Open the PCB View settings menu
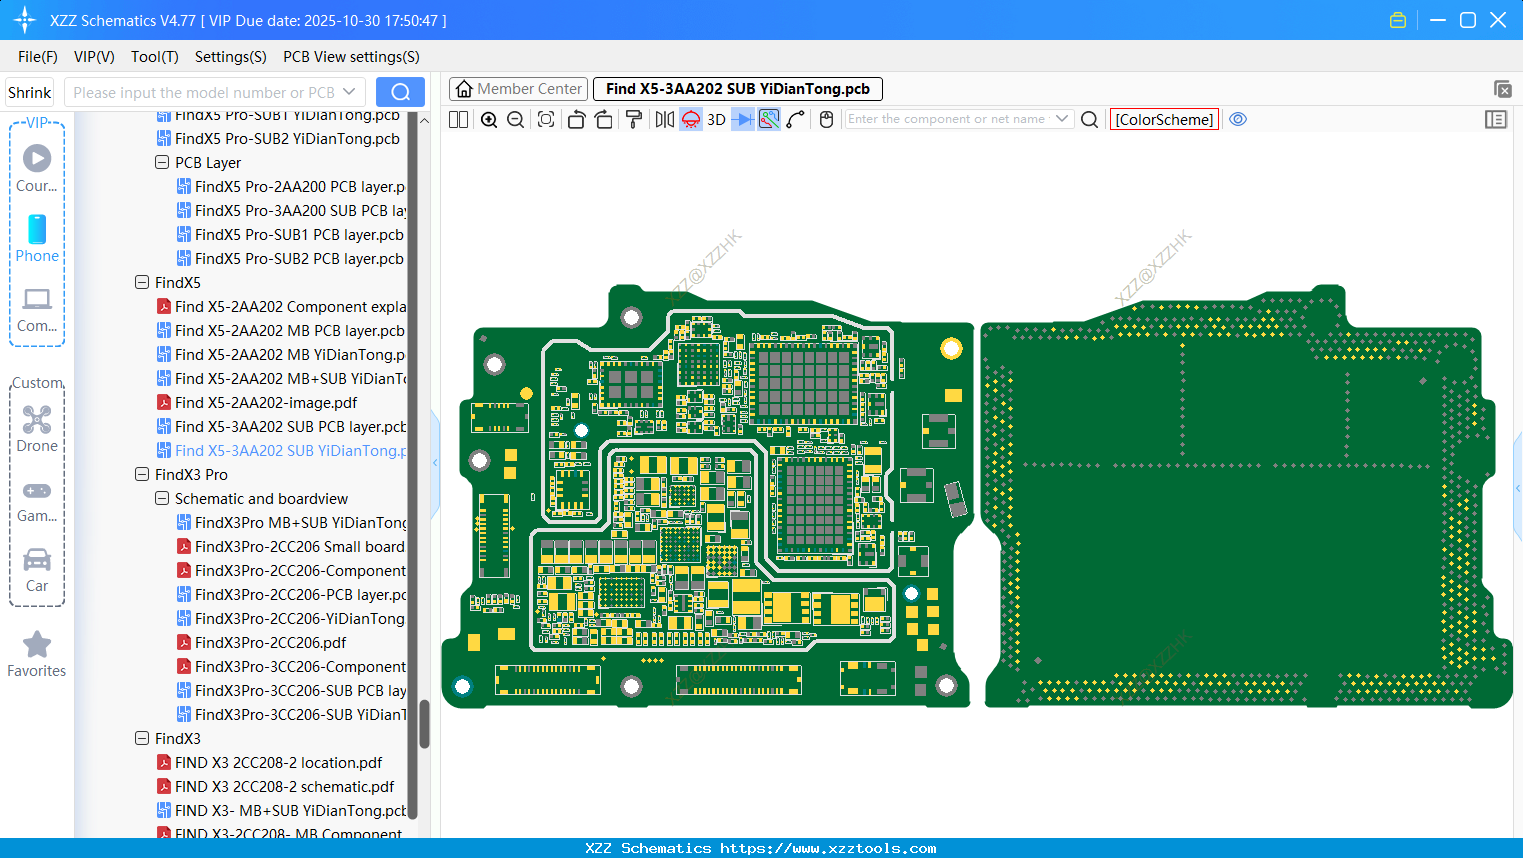 click(351, 57)
